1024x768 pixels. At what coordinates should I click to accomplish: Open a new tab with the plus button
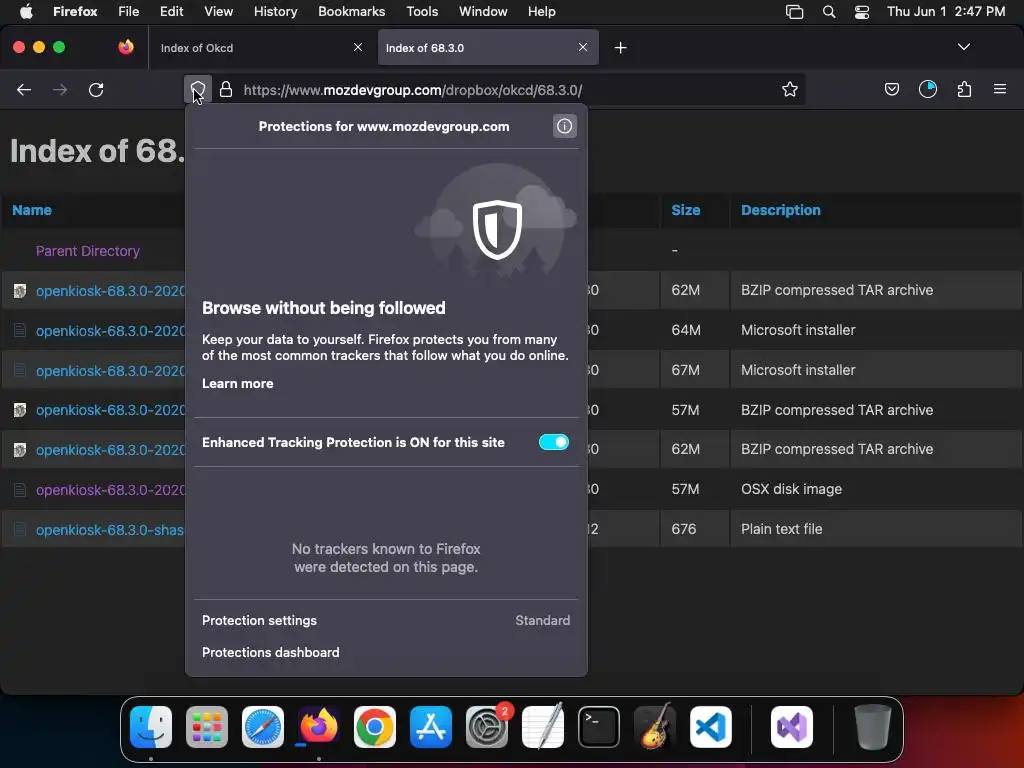tap(620, 48)
